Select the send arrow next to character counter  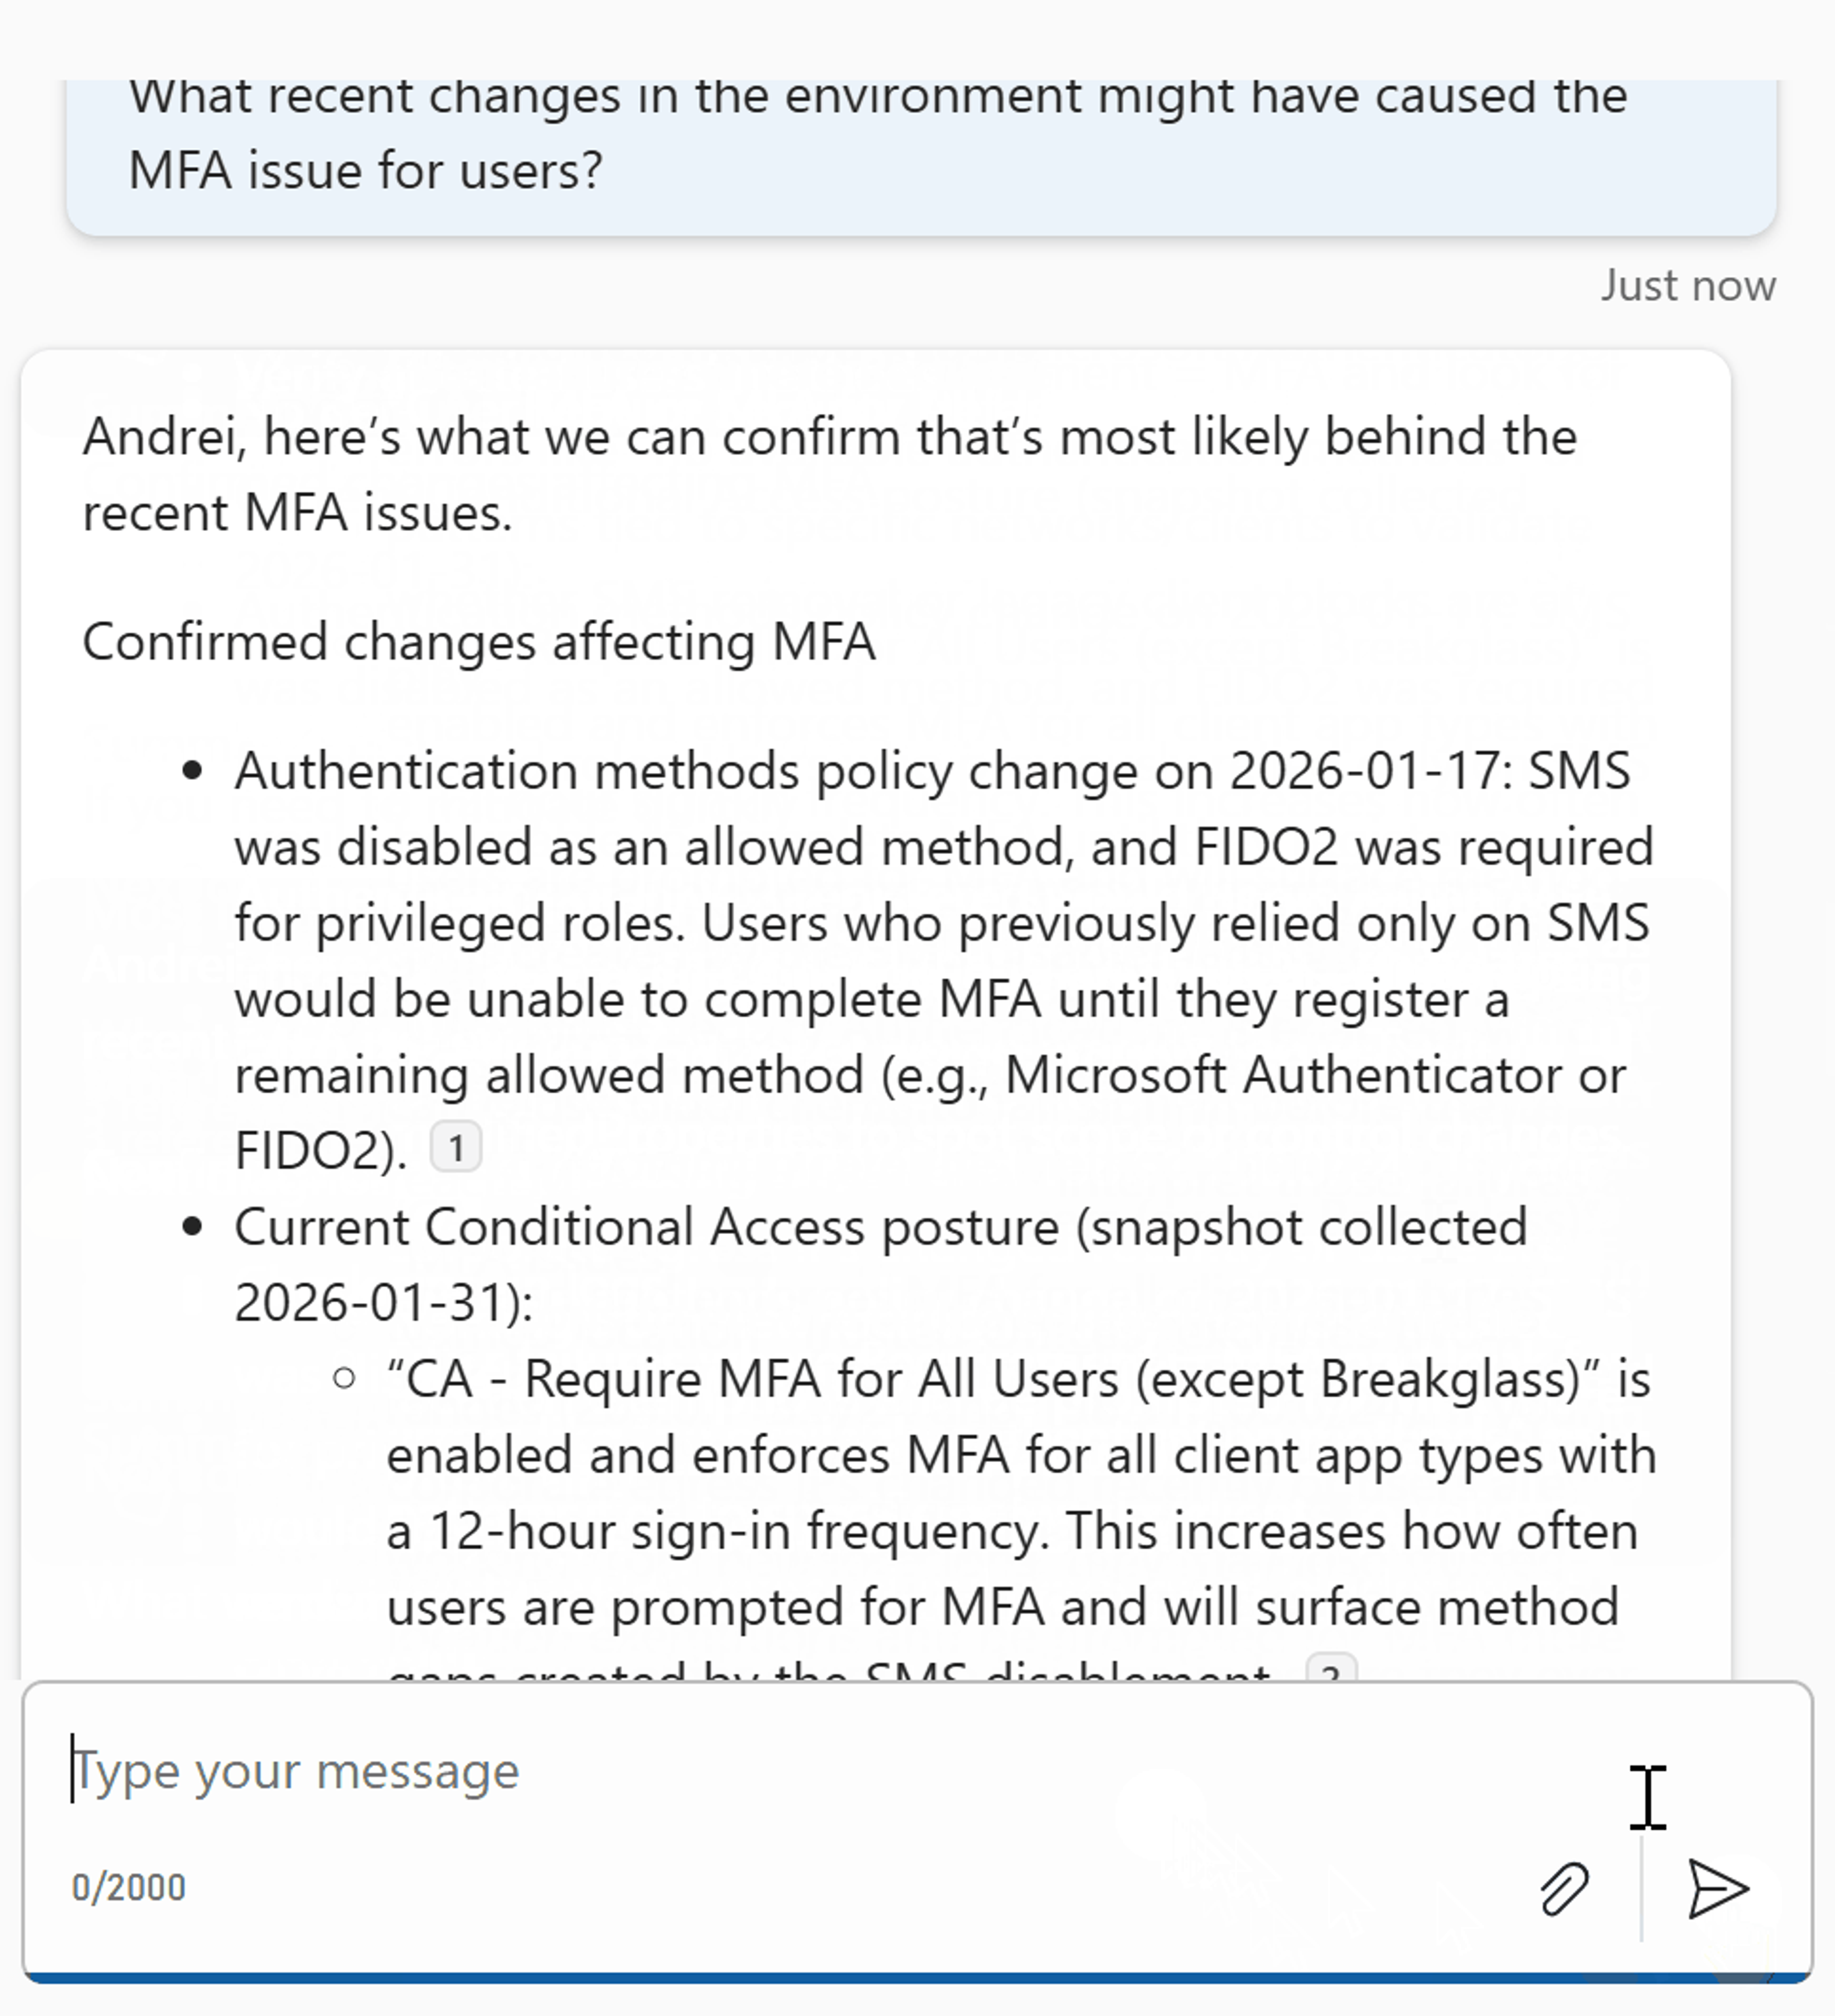1718,1890
